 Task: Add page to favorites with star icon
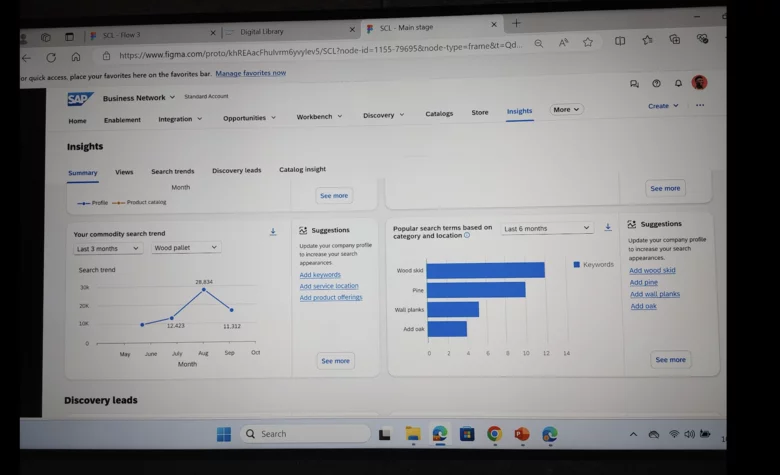588,42
